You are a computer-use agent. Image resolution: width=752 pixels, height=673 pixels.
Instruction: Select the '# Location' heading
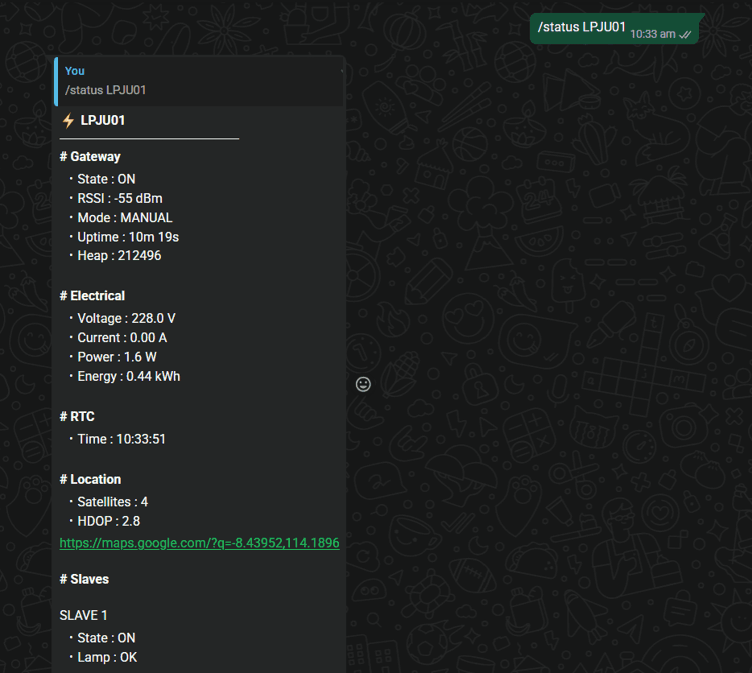tap(90, 479)
